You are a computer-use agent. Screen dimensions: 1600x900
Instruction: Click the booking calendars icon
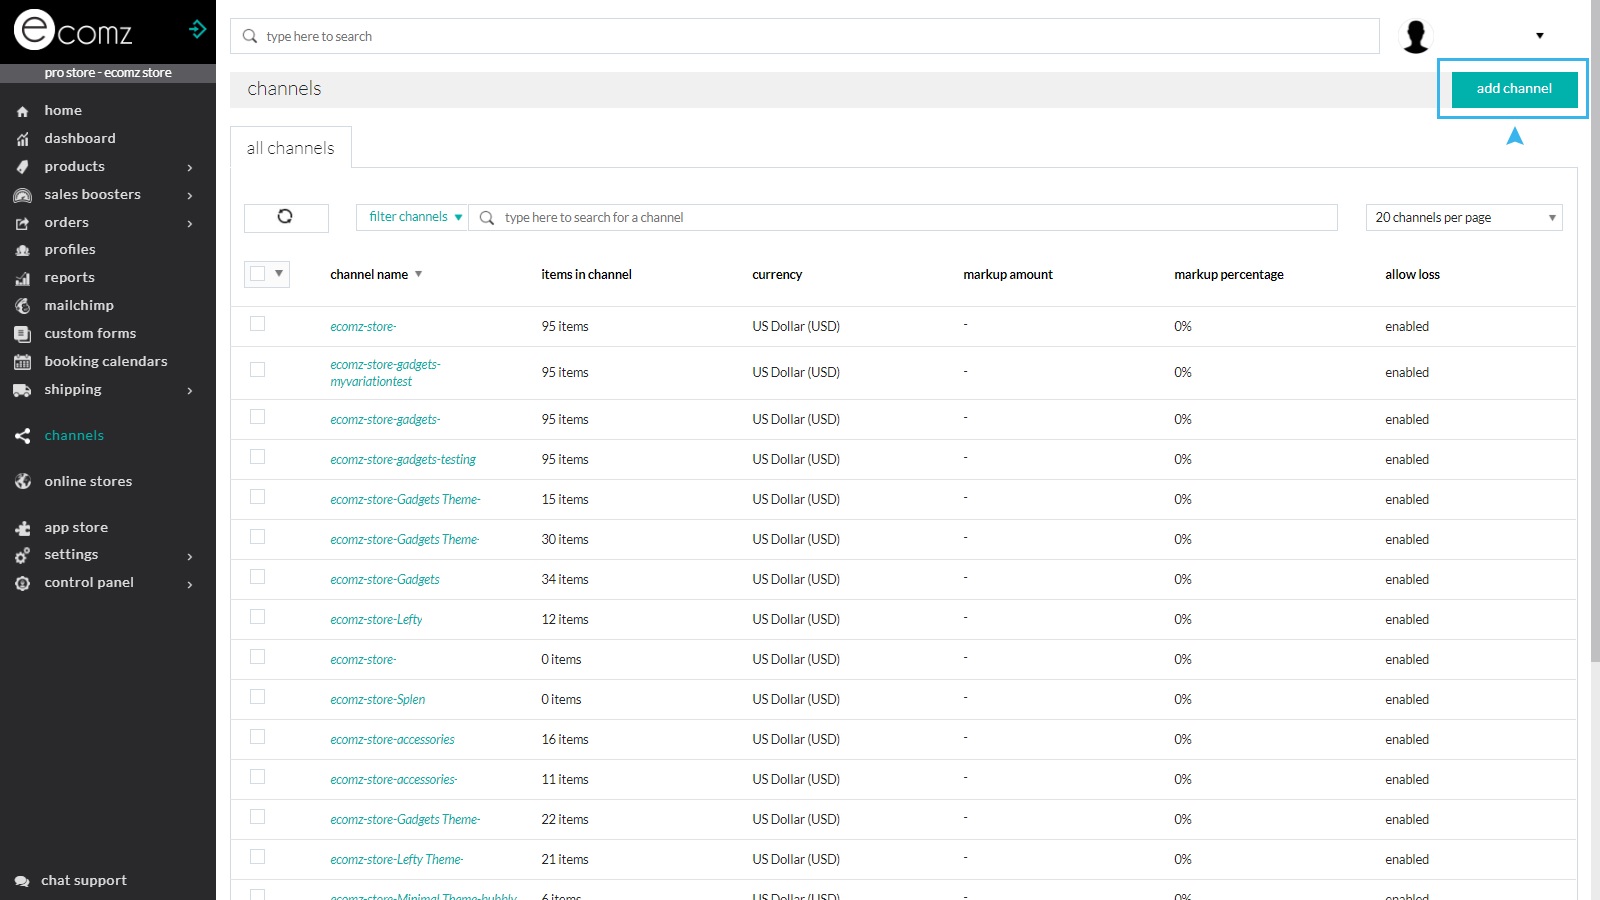(22, 362)
